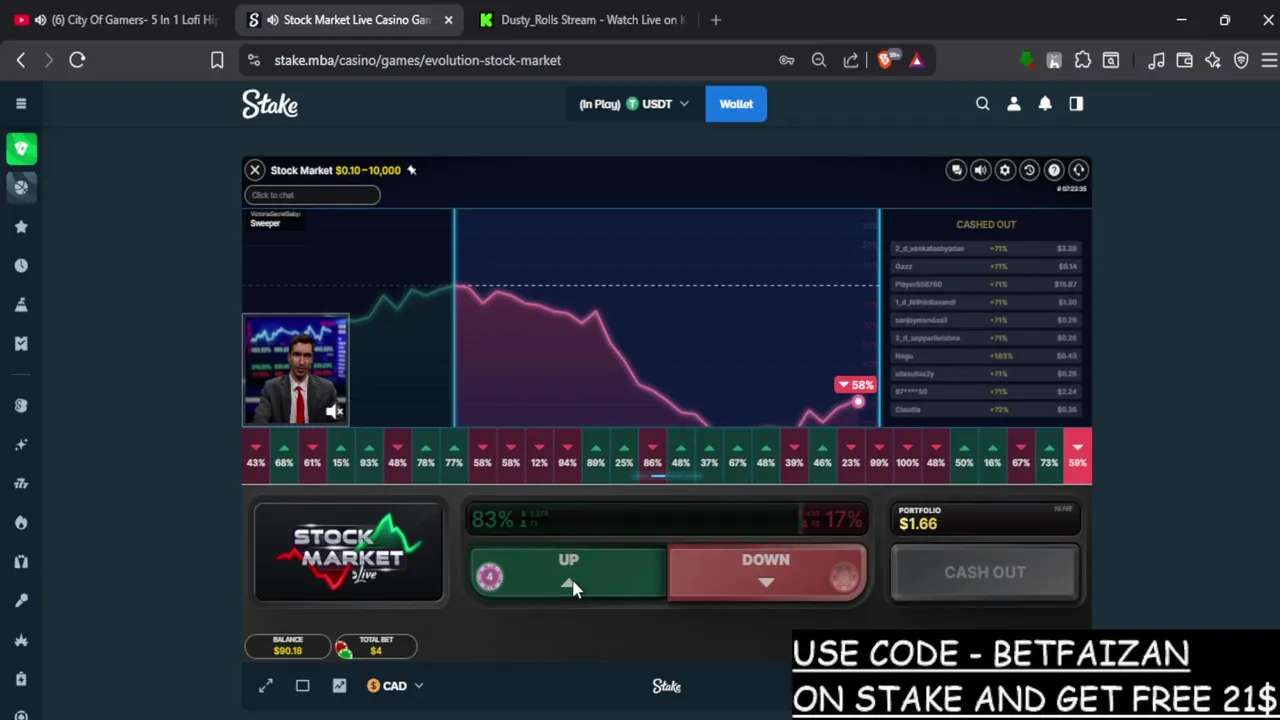Image resolution: width=1280 pixels, height=720 pixels.
Task: Click the Portfolio $1.66 display
Action: tap(985, 518)
